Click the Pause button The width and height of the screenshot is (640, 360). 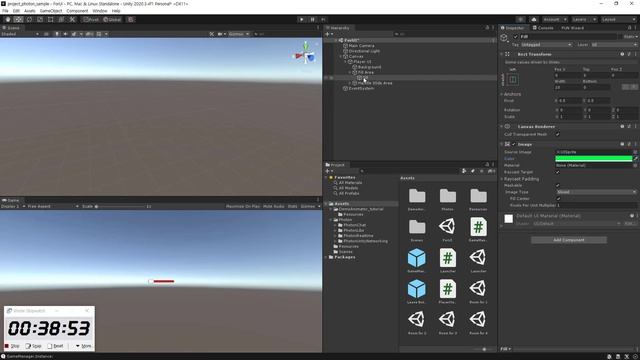[313, 20]
